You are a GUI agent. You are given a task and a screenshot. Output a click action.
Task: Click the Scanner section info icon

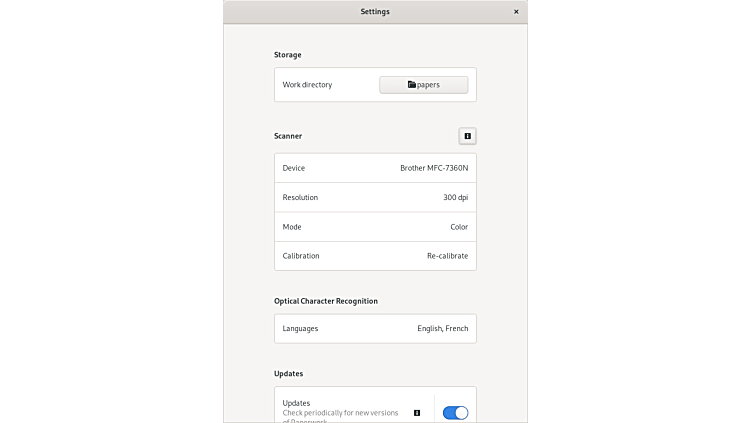467,136
